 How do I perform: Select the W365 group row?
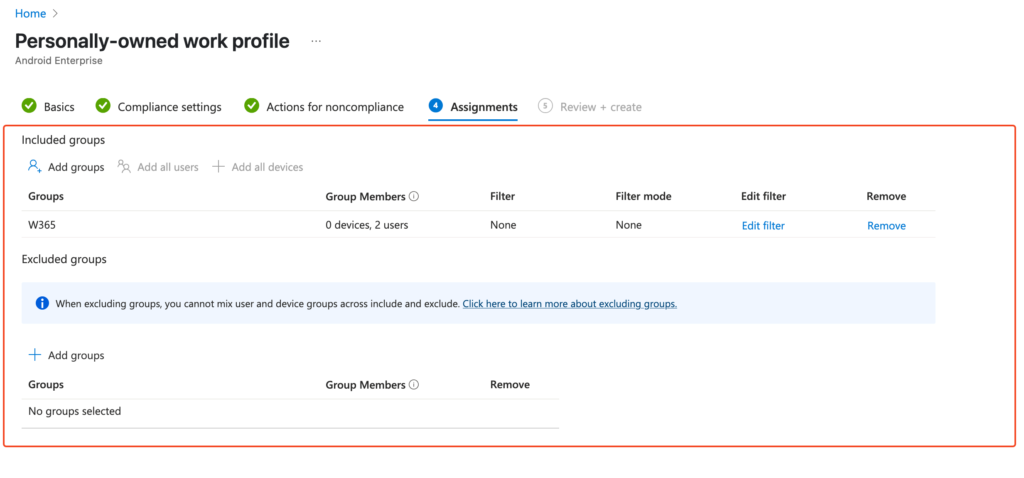[x=478, y=225]
